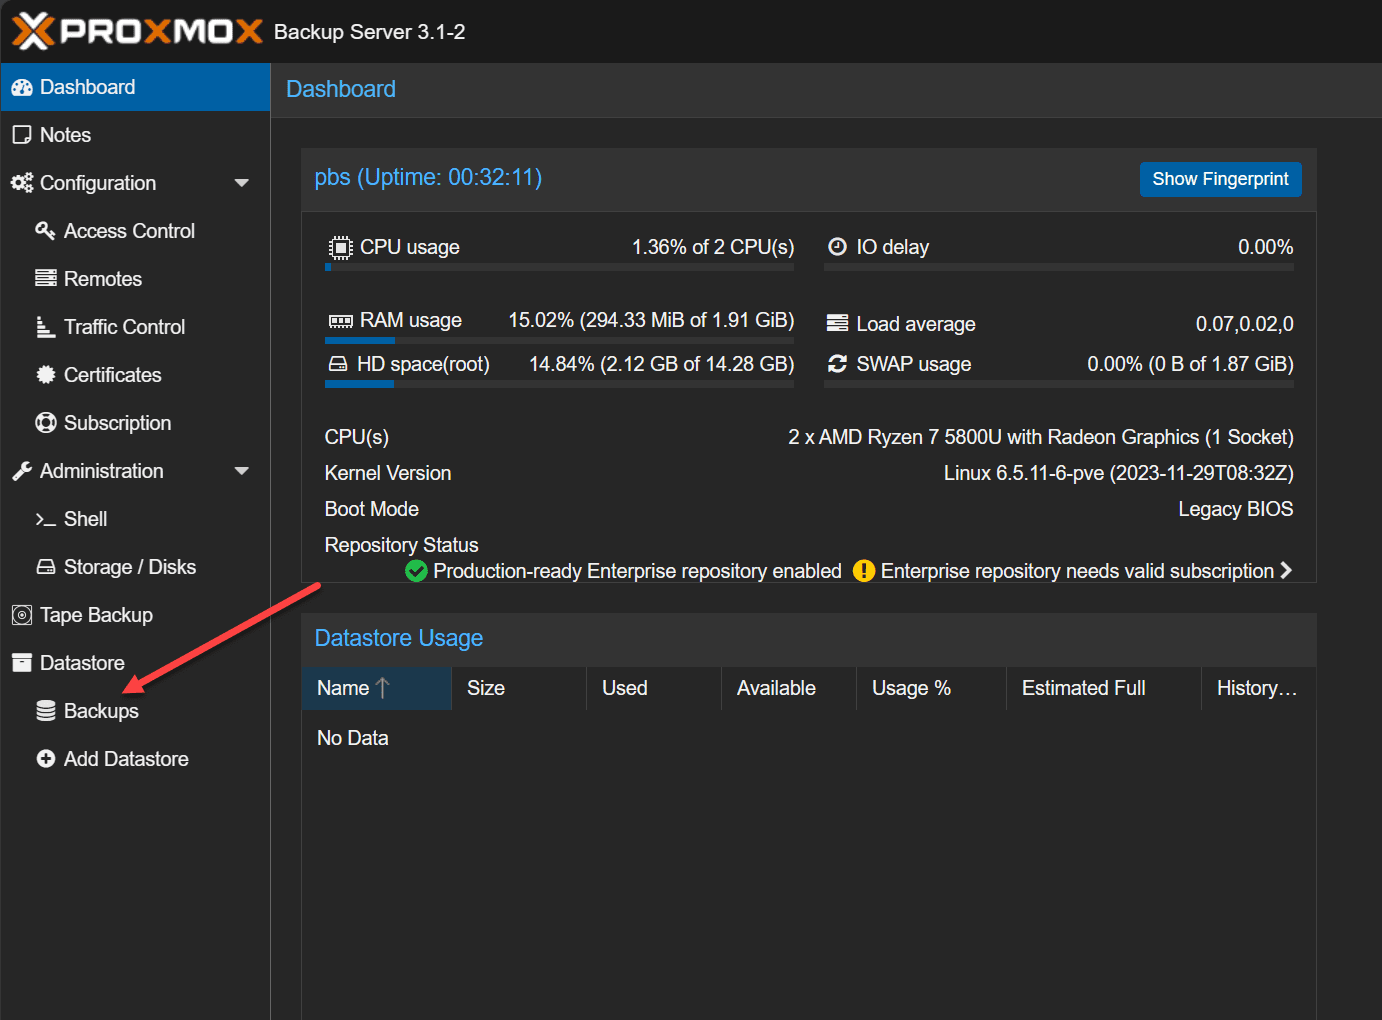Click the SWAP usage refresh icon
1382x1020 pixels.
coord(838,364)
